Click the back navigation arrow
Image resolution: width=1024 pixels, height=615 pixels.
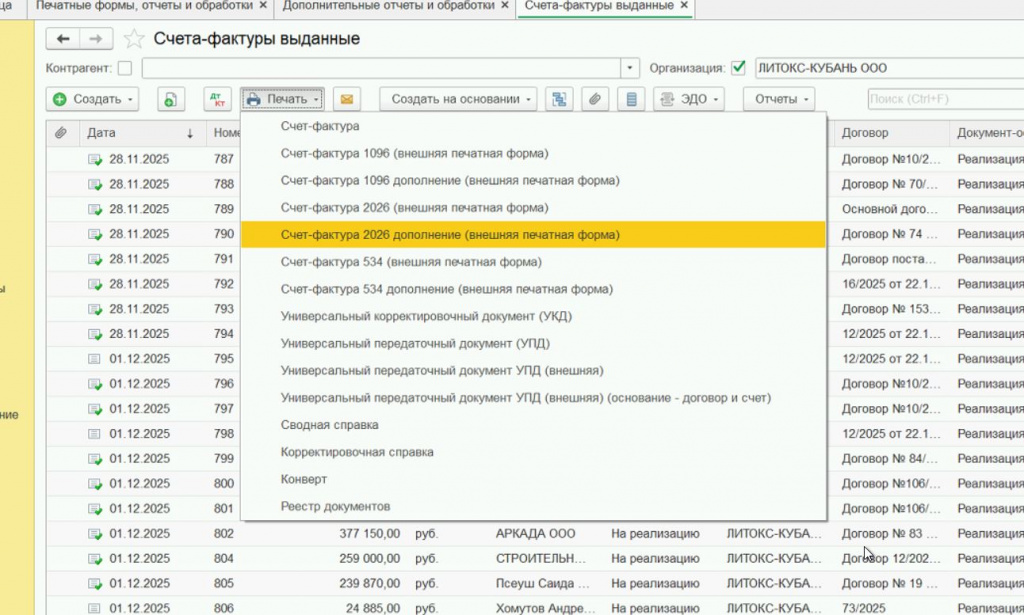click(64, 39)
